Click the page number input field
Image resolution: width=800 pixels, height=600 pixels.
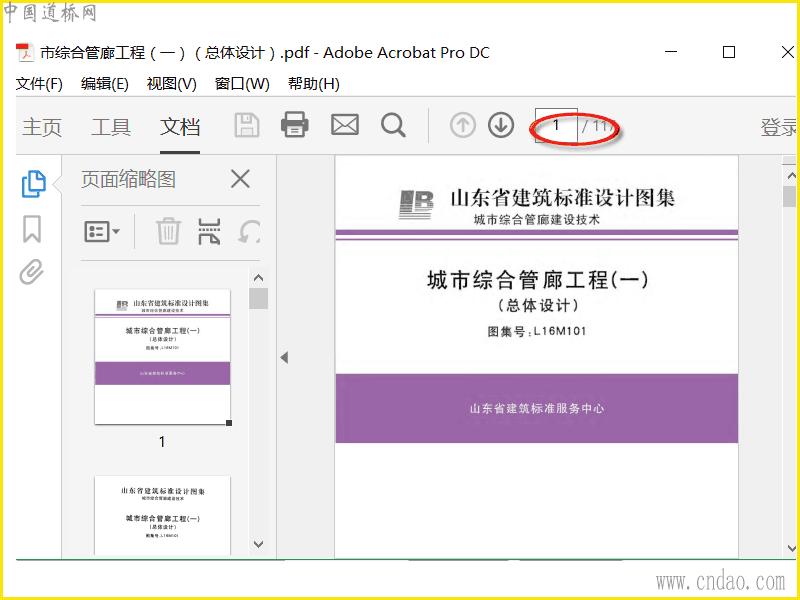556,125
